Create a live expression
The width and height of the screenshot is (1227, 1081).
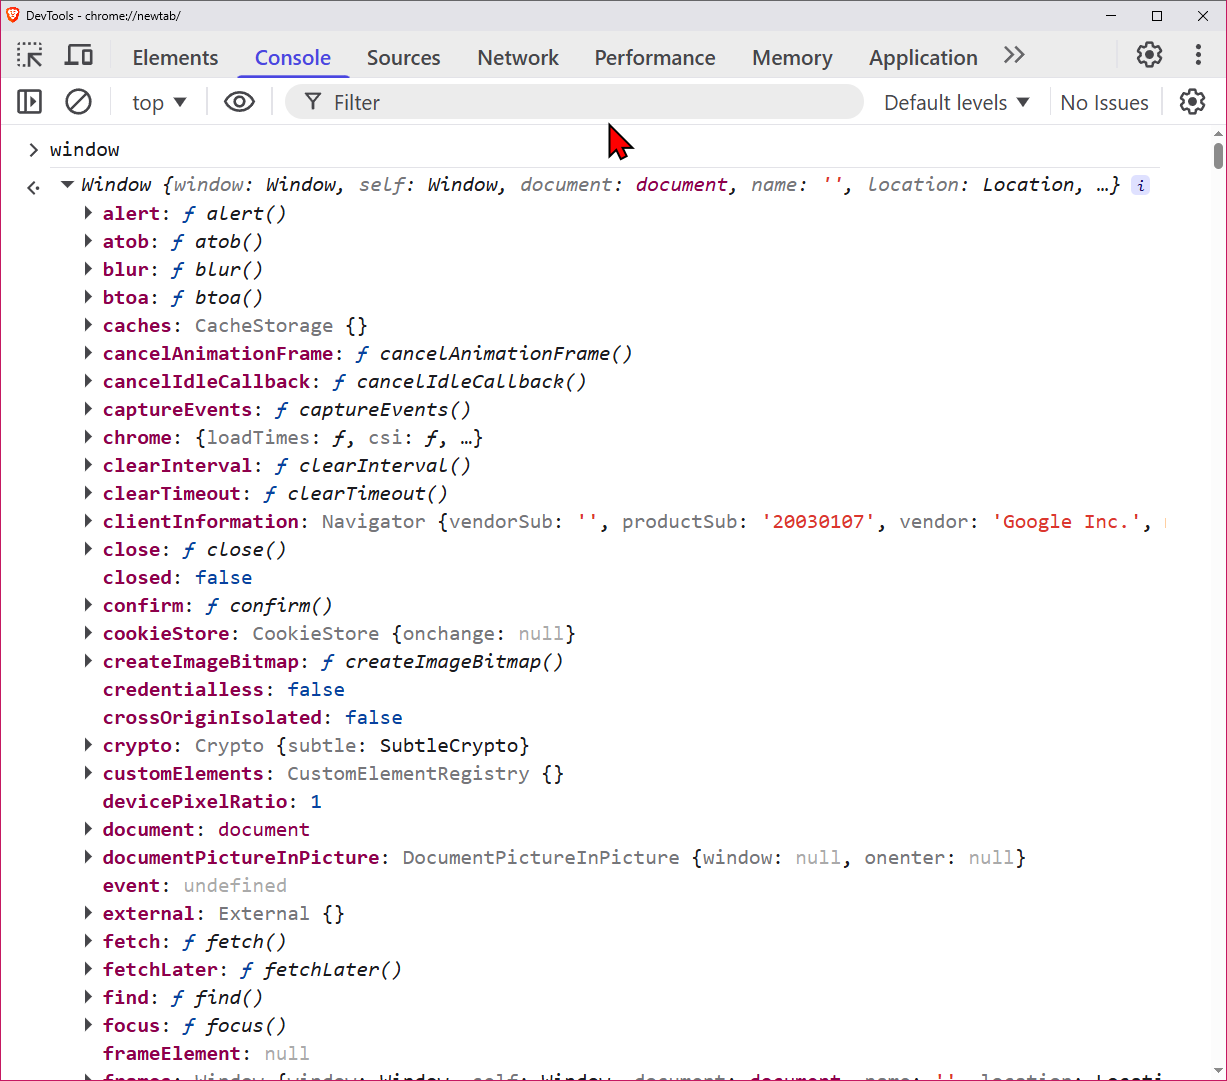click(239, 101)
